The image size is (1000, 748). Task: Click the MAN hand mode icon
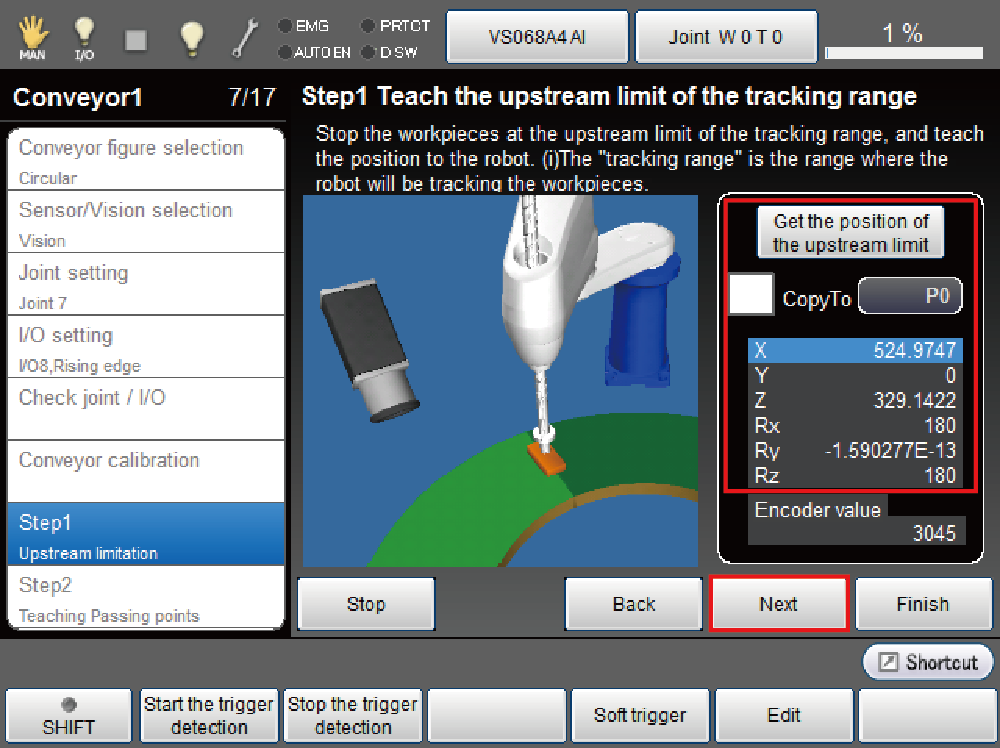[x=32, y=37]
